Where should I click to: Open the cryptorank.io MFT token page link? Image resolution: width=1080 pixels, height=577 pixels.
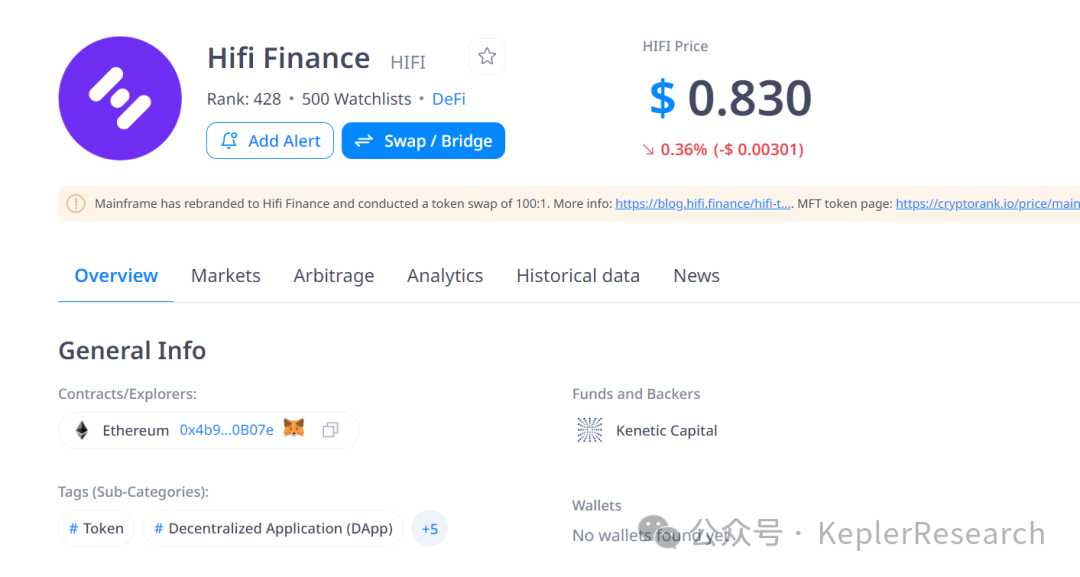986,203
